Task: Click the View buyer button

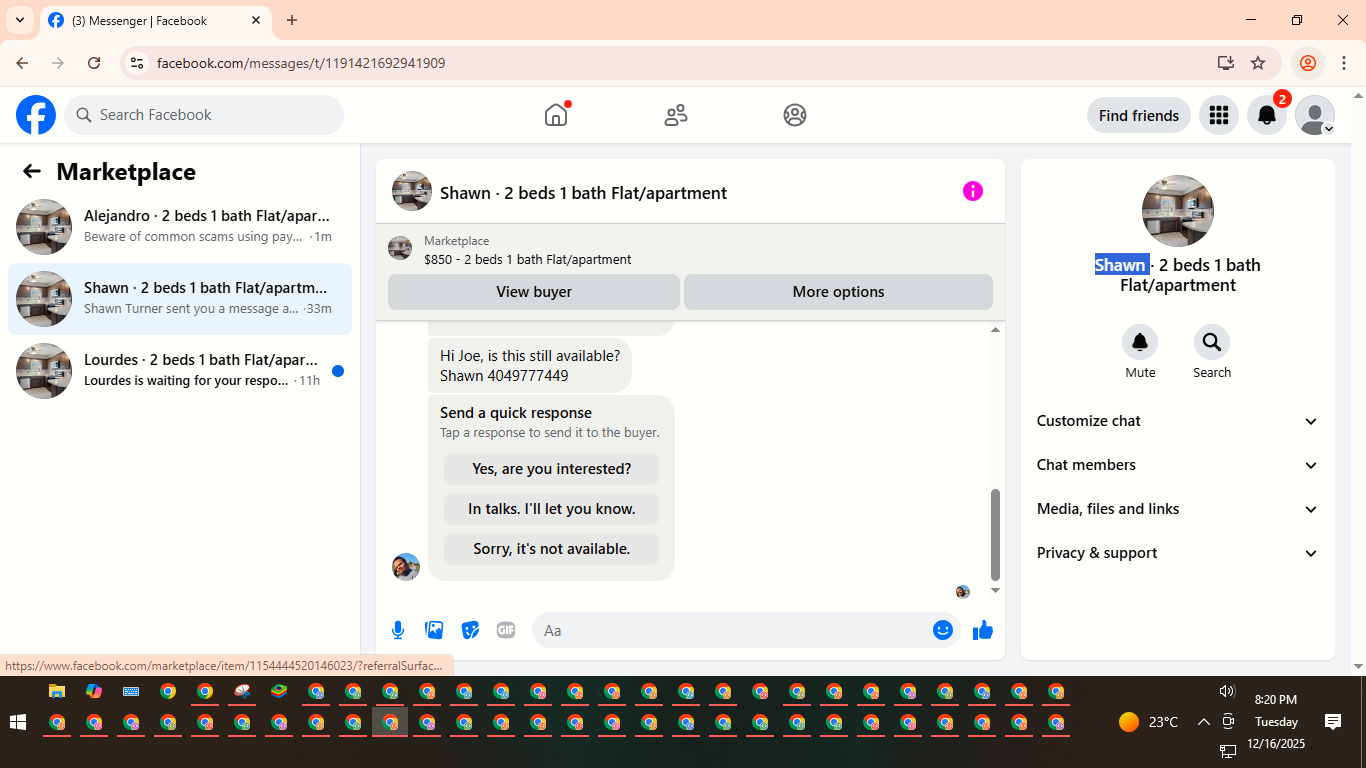Action: [x=534, y=292]
